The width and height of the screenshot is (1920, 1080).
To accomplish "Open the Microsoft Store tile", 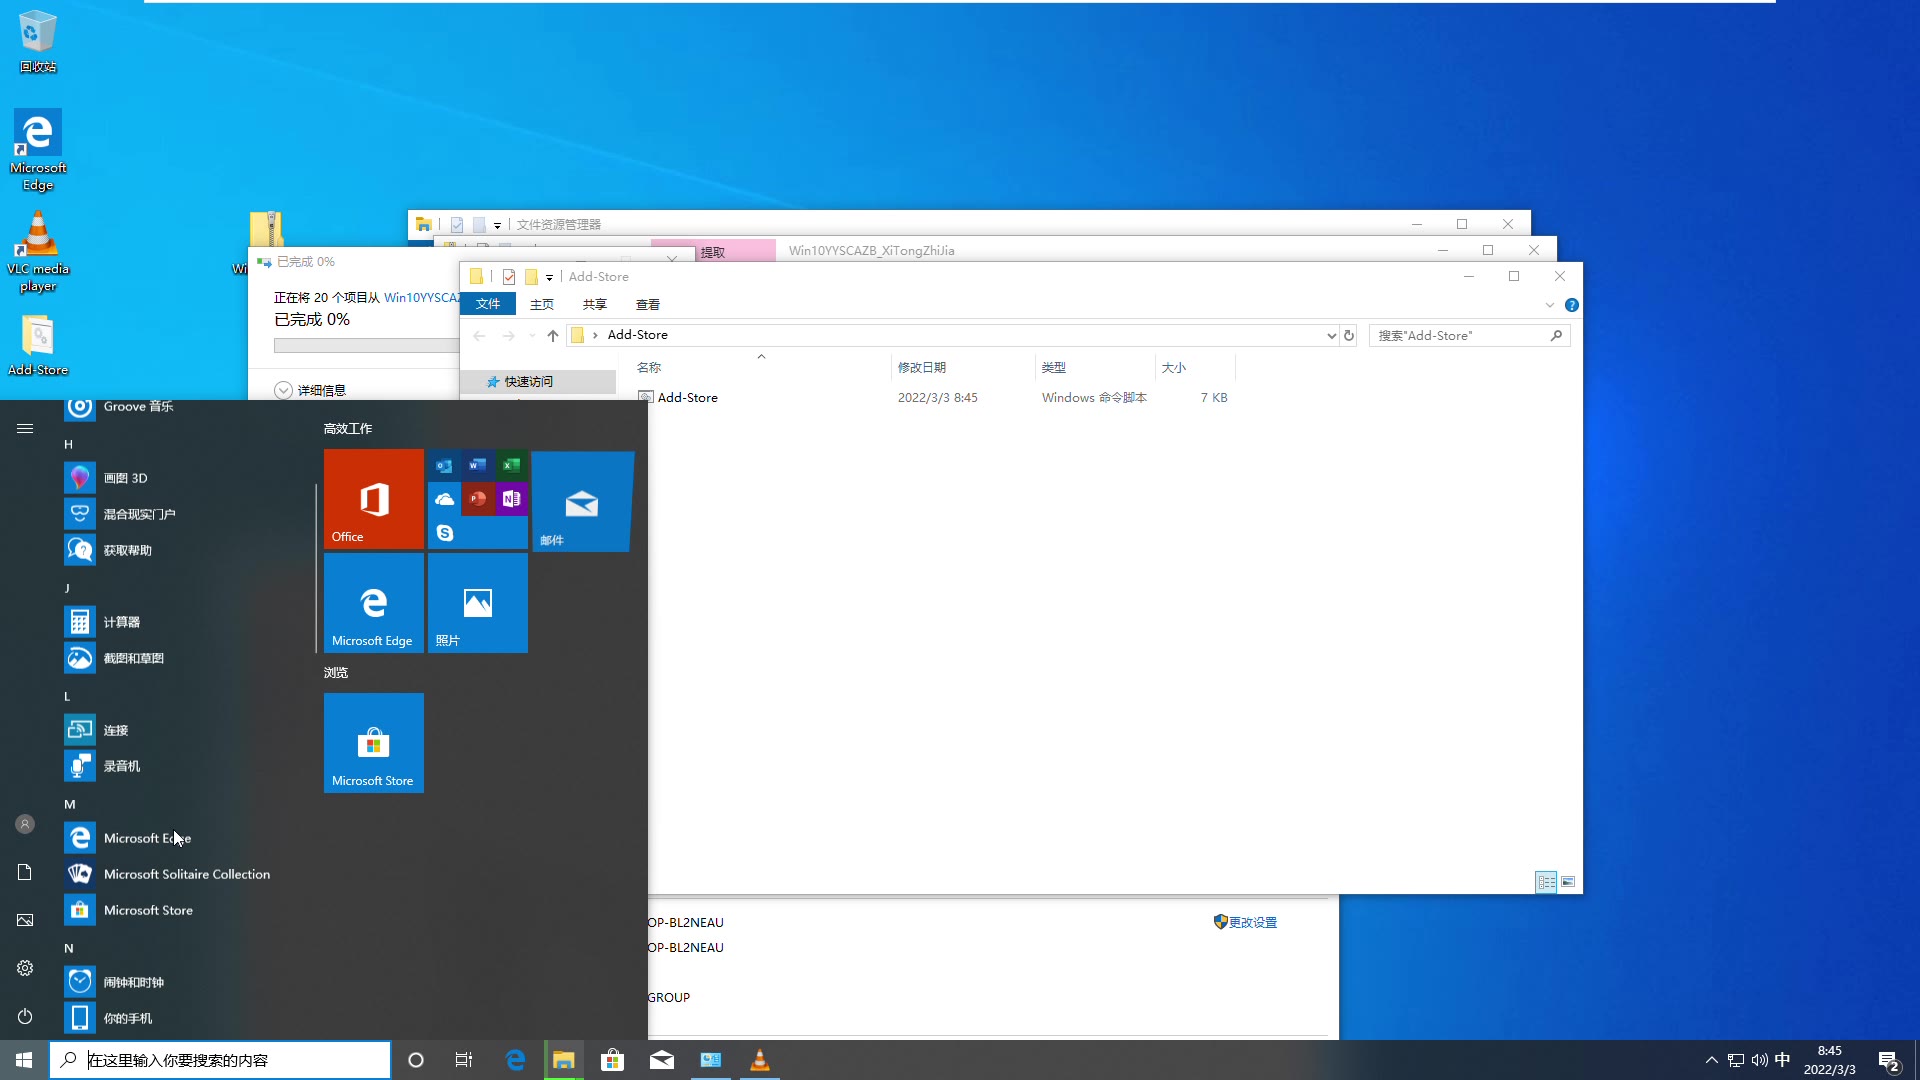I will pos(374,743).
